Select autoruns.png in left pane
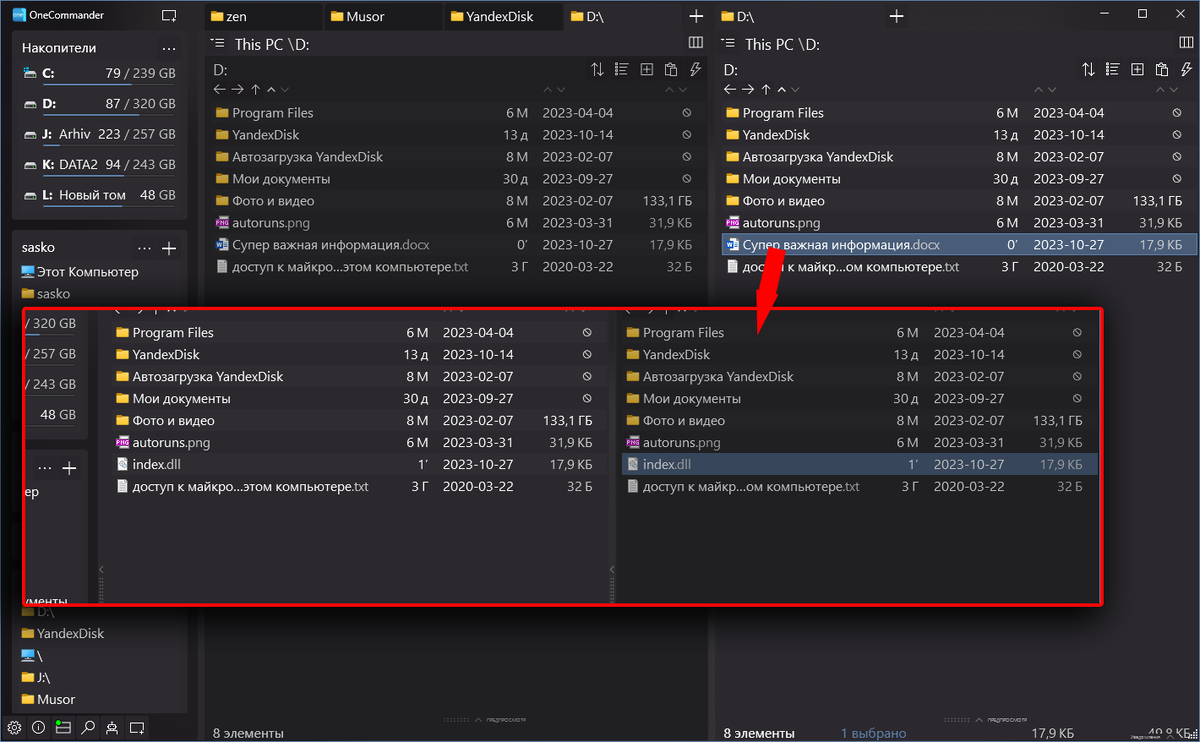 455,223
